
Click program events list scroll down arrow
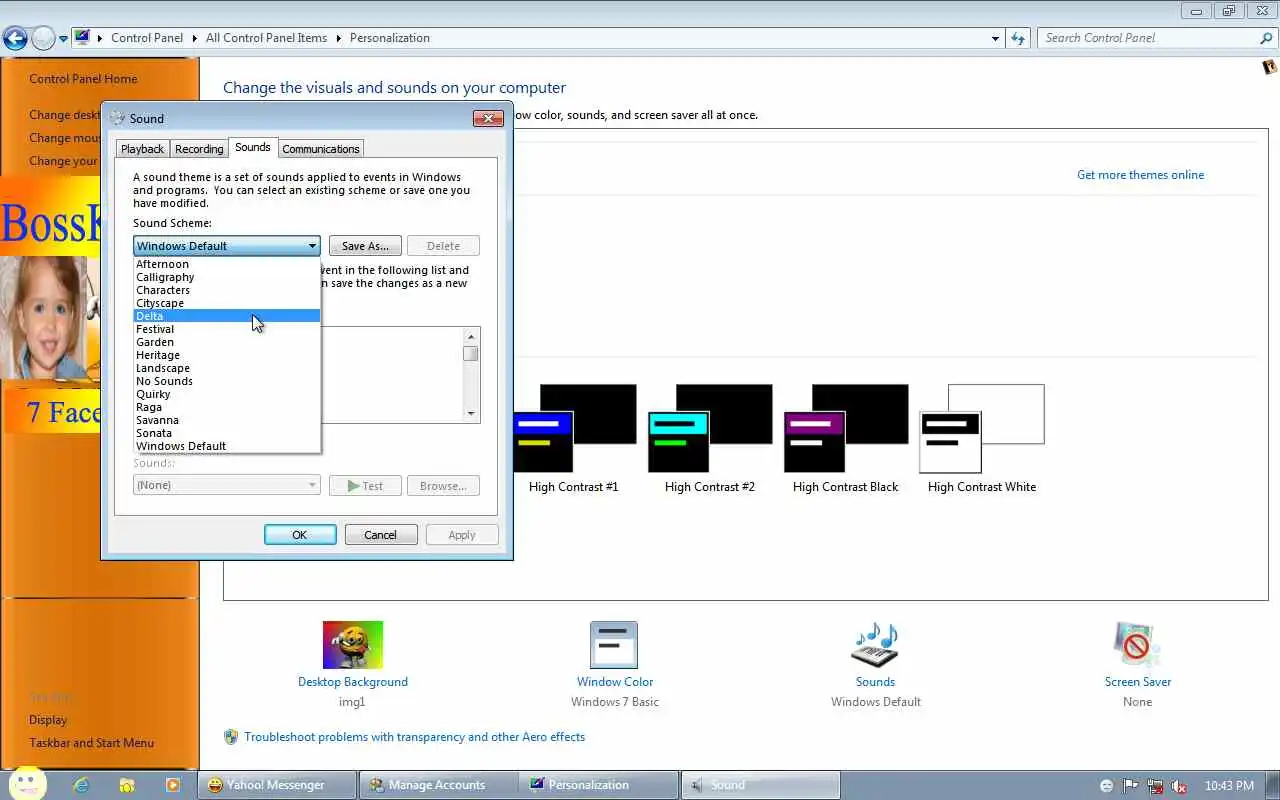[471, 414]
